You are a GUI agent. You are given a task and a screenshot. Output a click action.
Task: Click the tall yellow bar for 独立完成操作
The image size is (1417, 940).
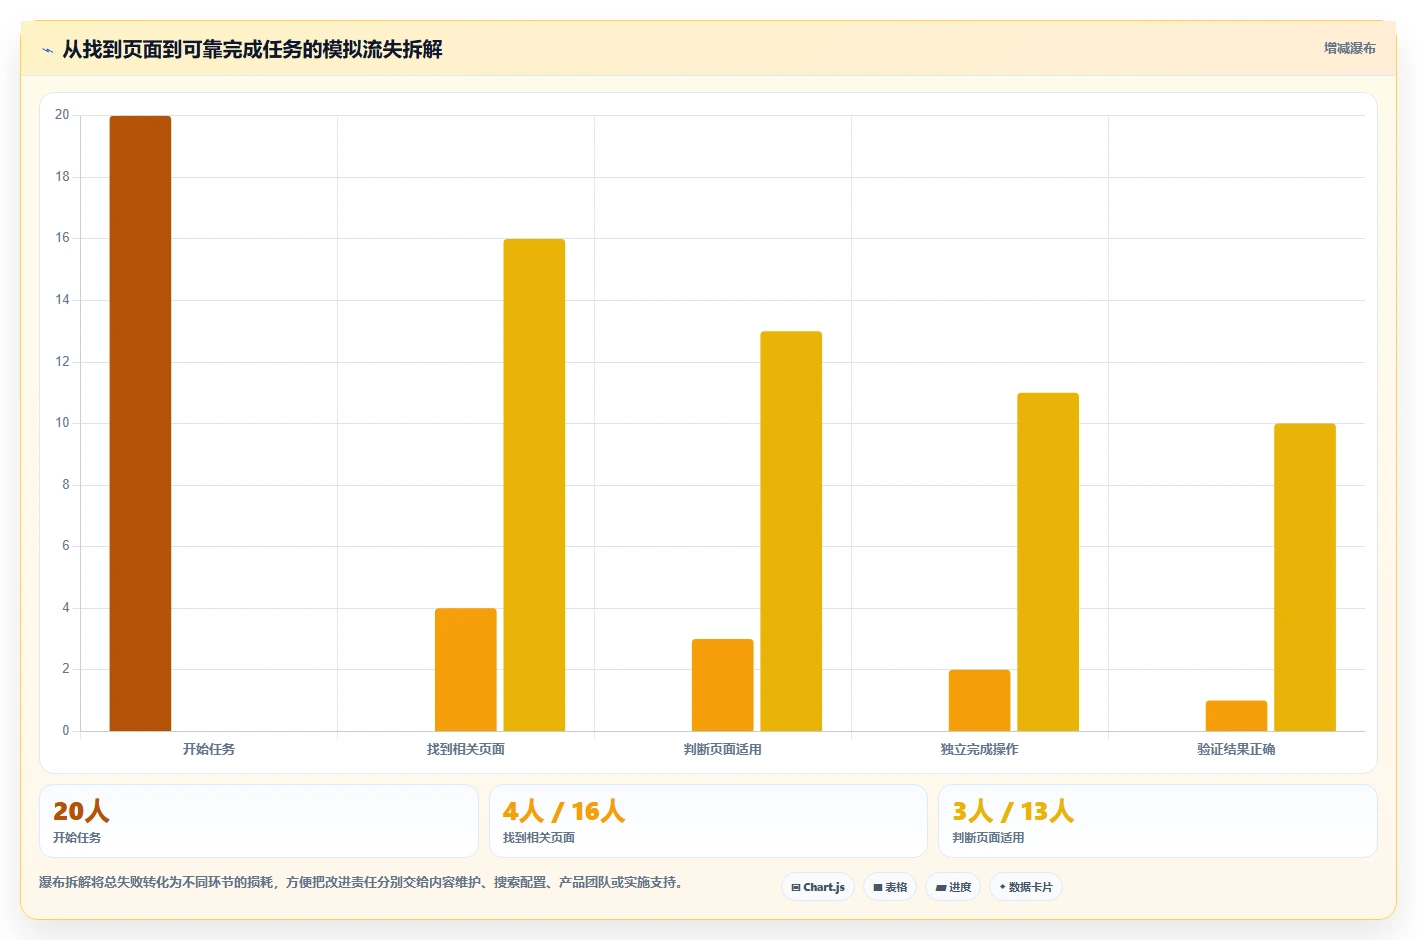[1048, 562]
